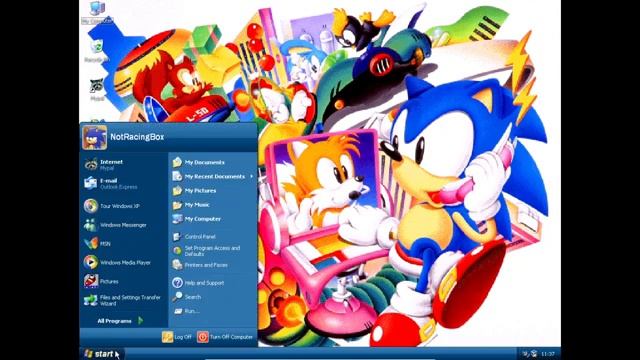Open My Pictures folder

point(213,191)
